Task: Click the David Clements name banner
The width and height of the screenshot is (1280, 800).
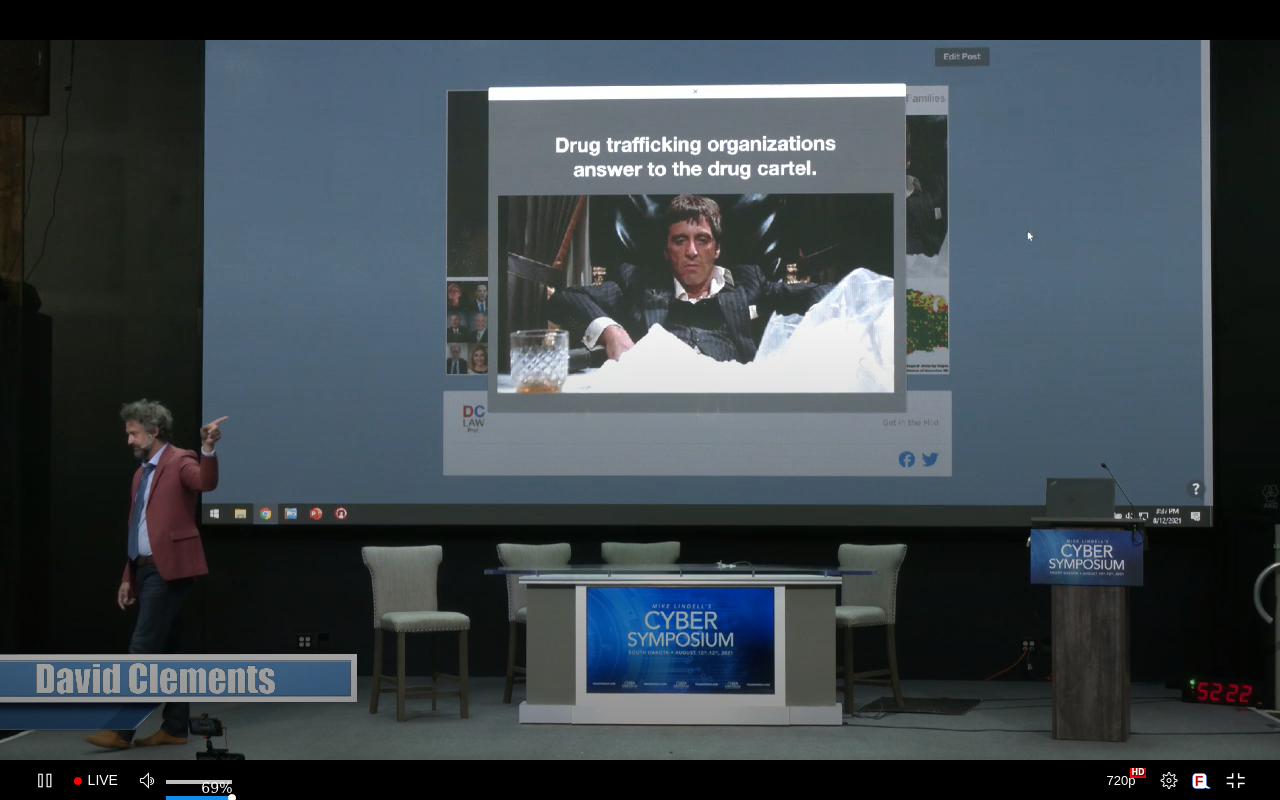Action: 178,679
